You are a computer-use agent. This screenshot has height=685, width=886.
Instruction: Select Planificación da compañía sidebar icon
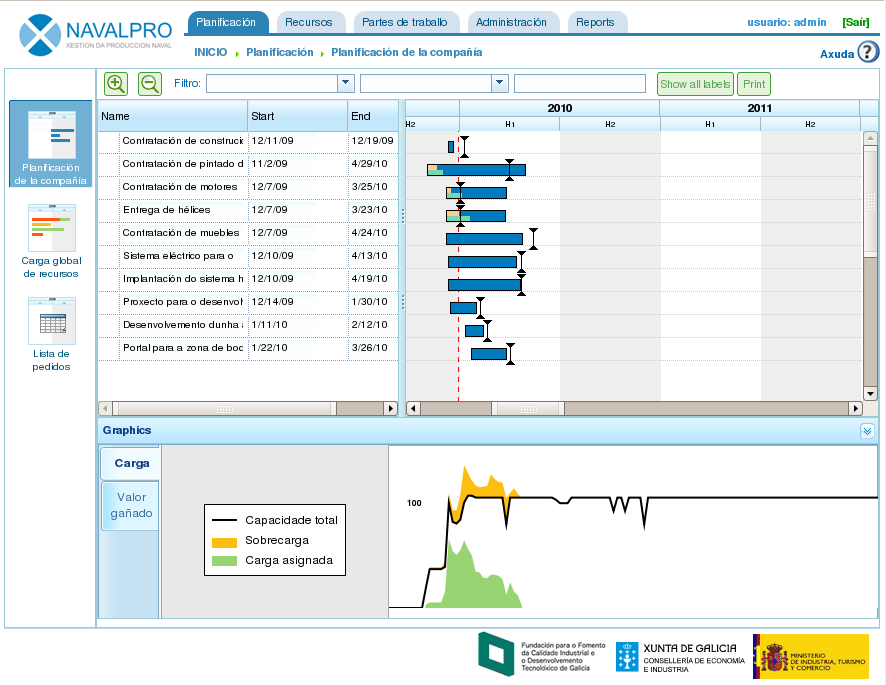[x=50, y=145]
